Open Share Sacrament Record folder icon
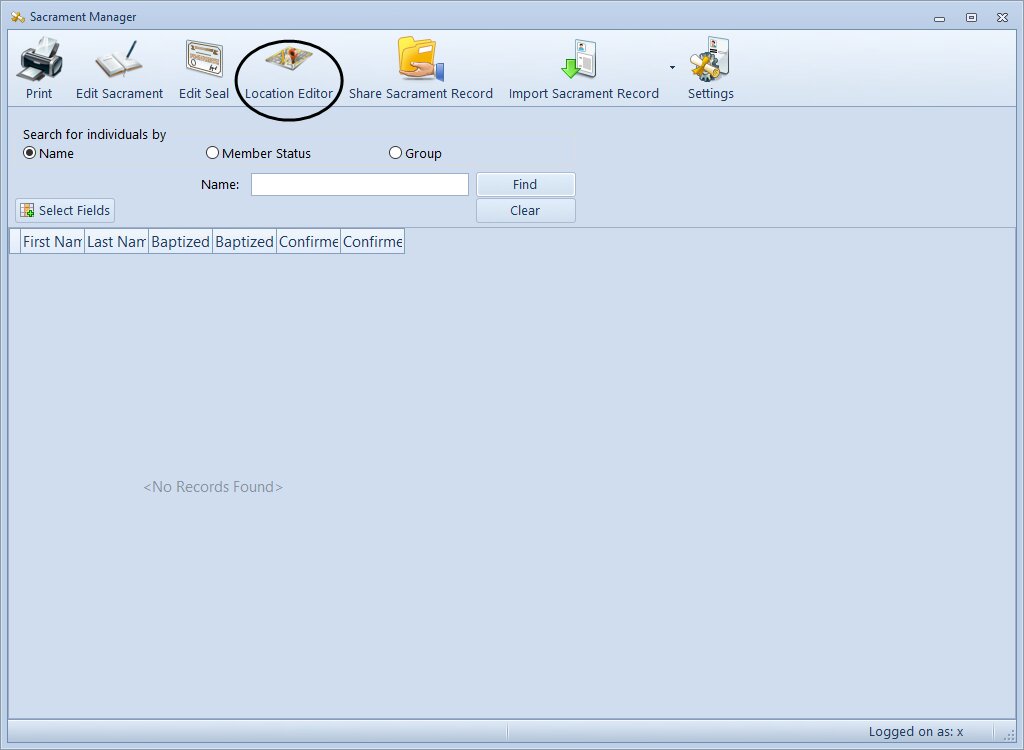The height and width of the screenshot is (750, 1024). [421, 59]
